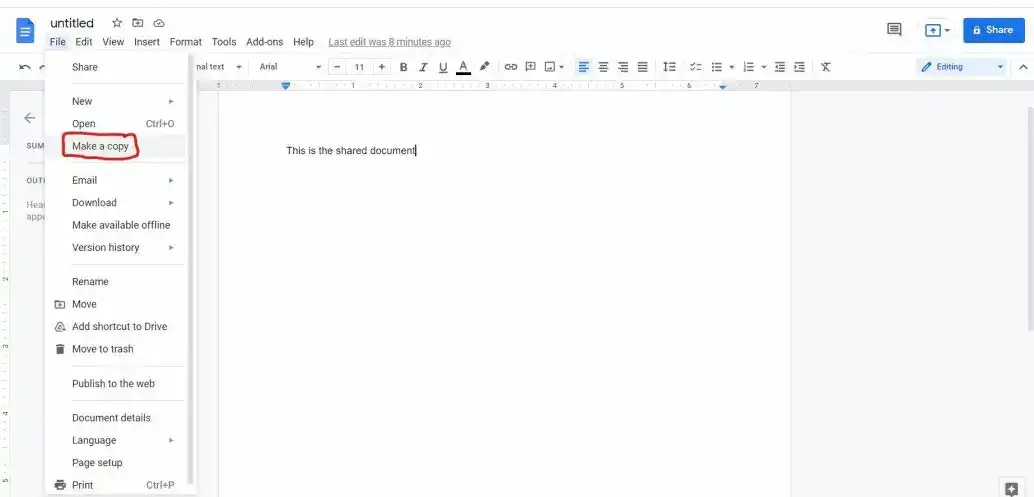Open the Editing mode dropdown
The width and height of the screenshot is (1034, 497).
tap(961, 67)
